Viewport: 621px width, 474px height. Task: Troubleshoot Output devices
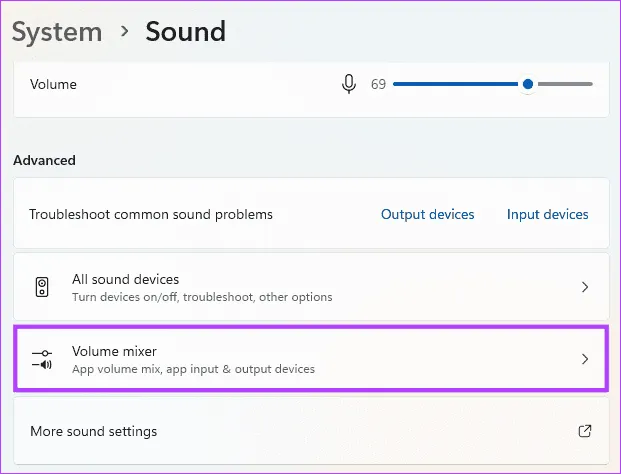pyautogui.click(x=427, y=214)
